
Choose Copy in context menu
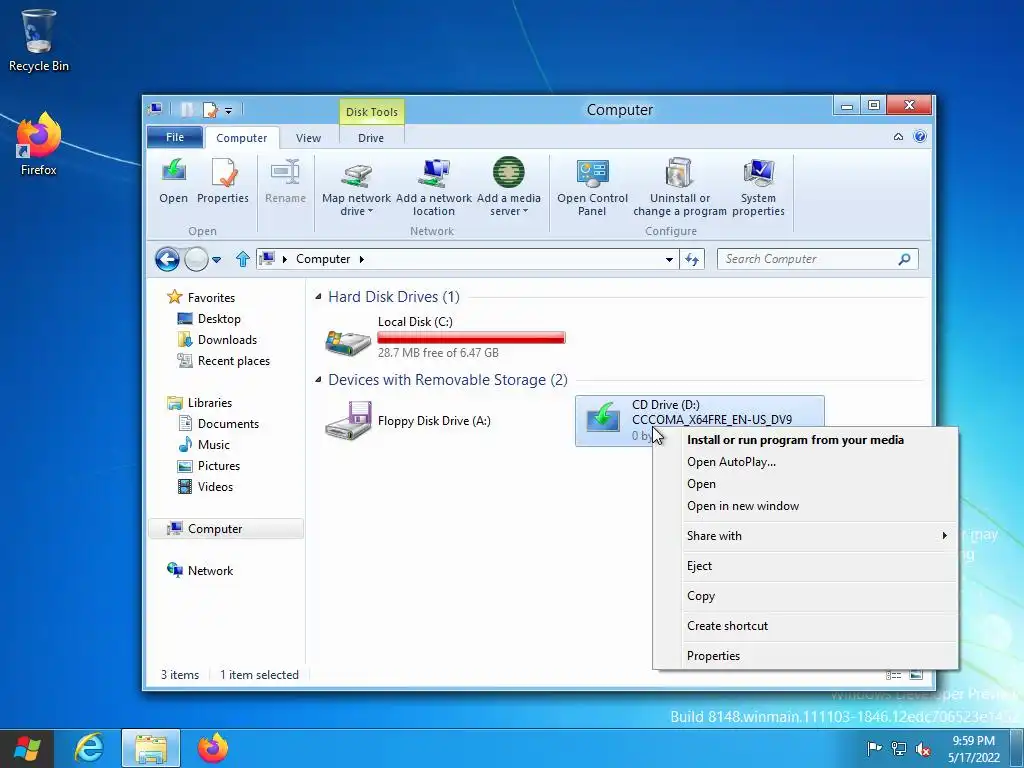pyautogui.click(x=805, y=596)
